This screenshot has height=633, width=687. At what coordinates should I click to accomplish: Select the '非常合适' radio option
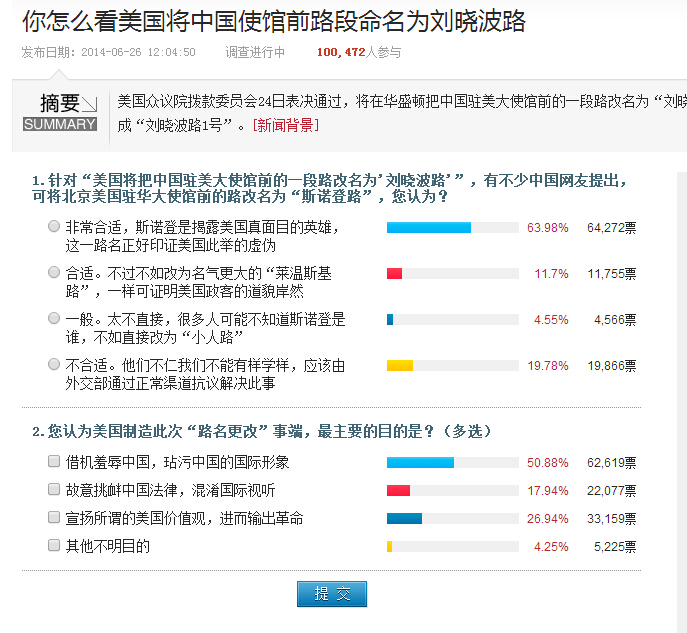54,227
